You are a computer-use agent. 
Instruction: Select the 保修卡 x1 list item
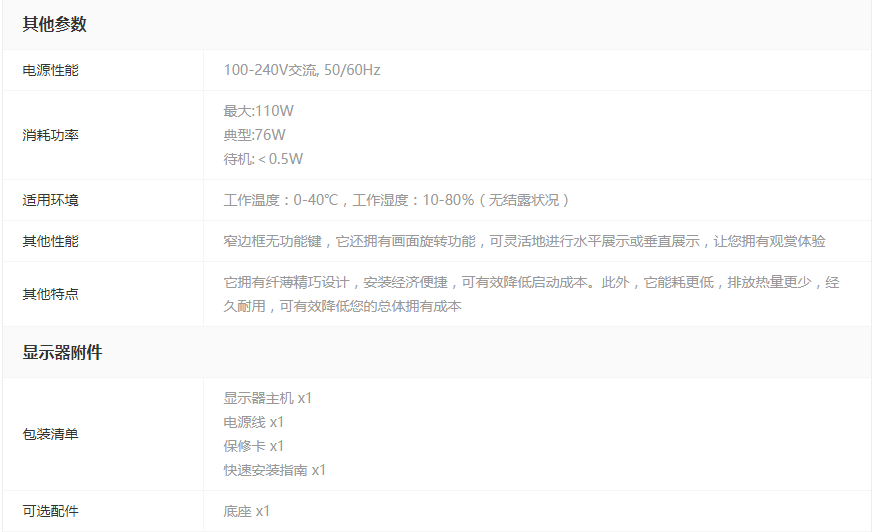(254, 446)
